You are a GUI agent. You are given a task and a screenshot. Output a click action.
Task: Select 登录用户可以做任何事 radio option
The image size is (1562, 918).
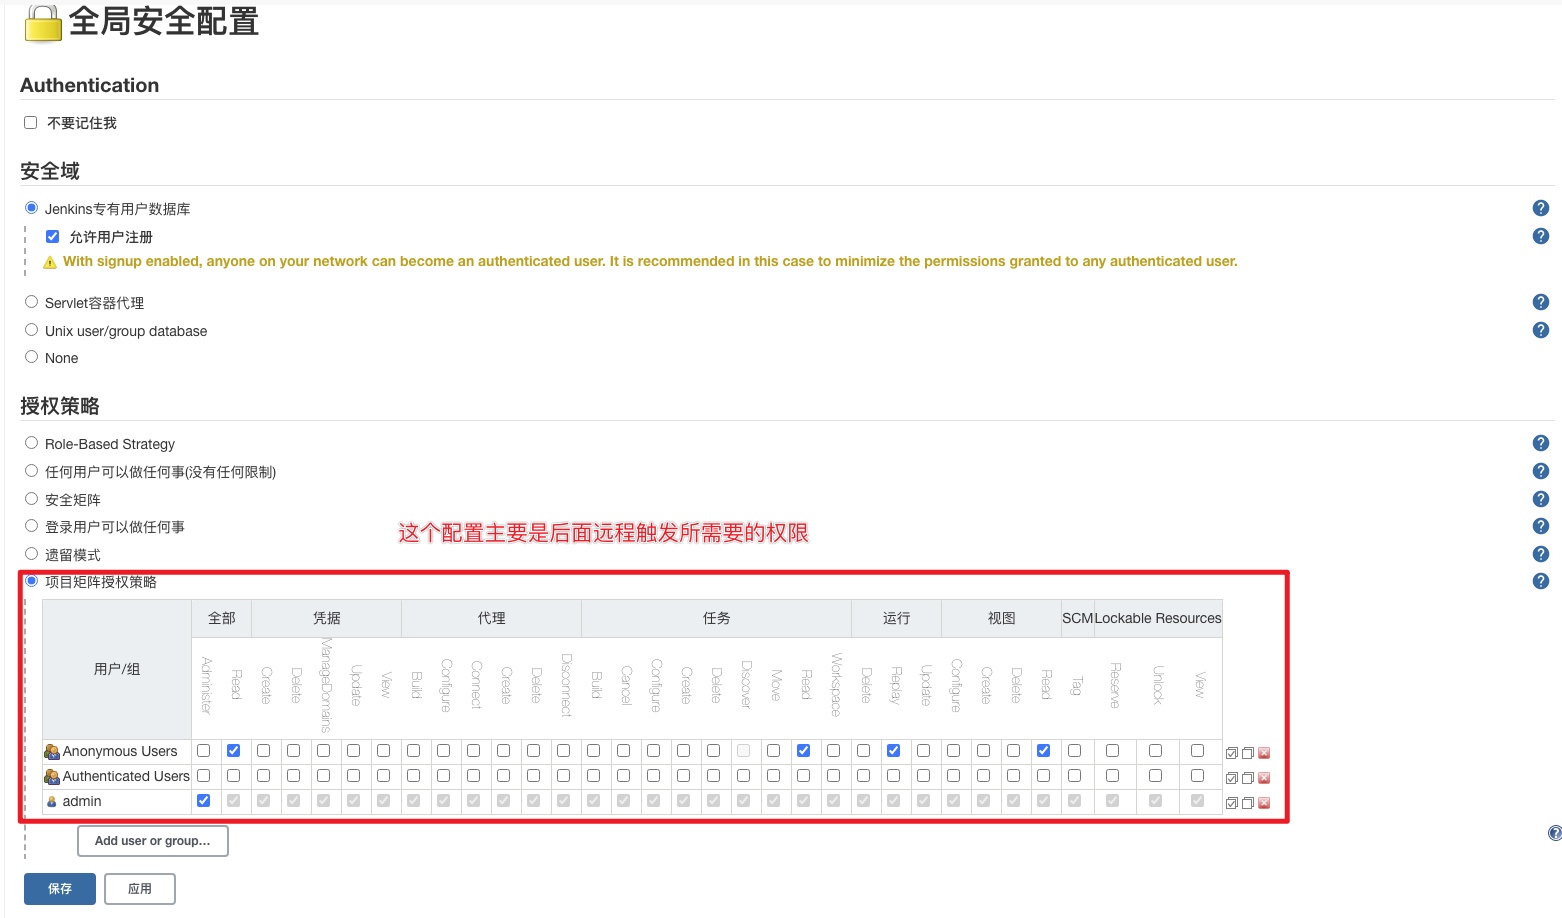31,526
